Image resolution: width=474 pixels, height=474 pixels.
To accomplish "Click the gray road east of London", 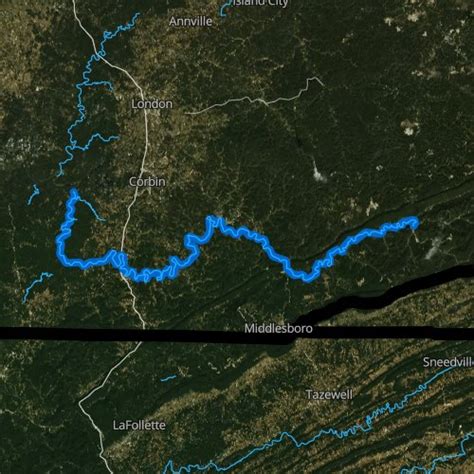I will coord(253,98).
